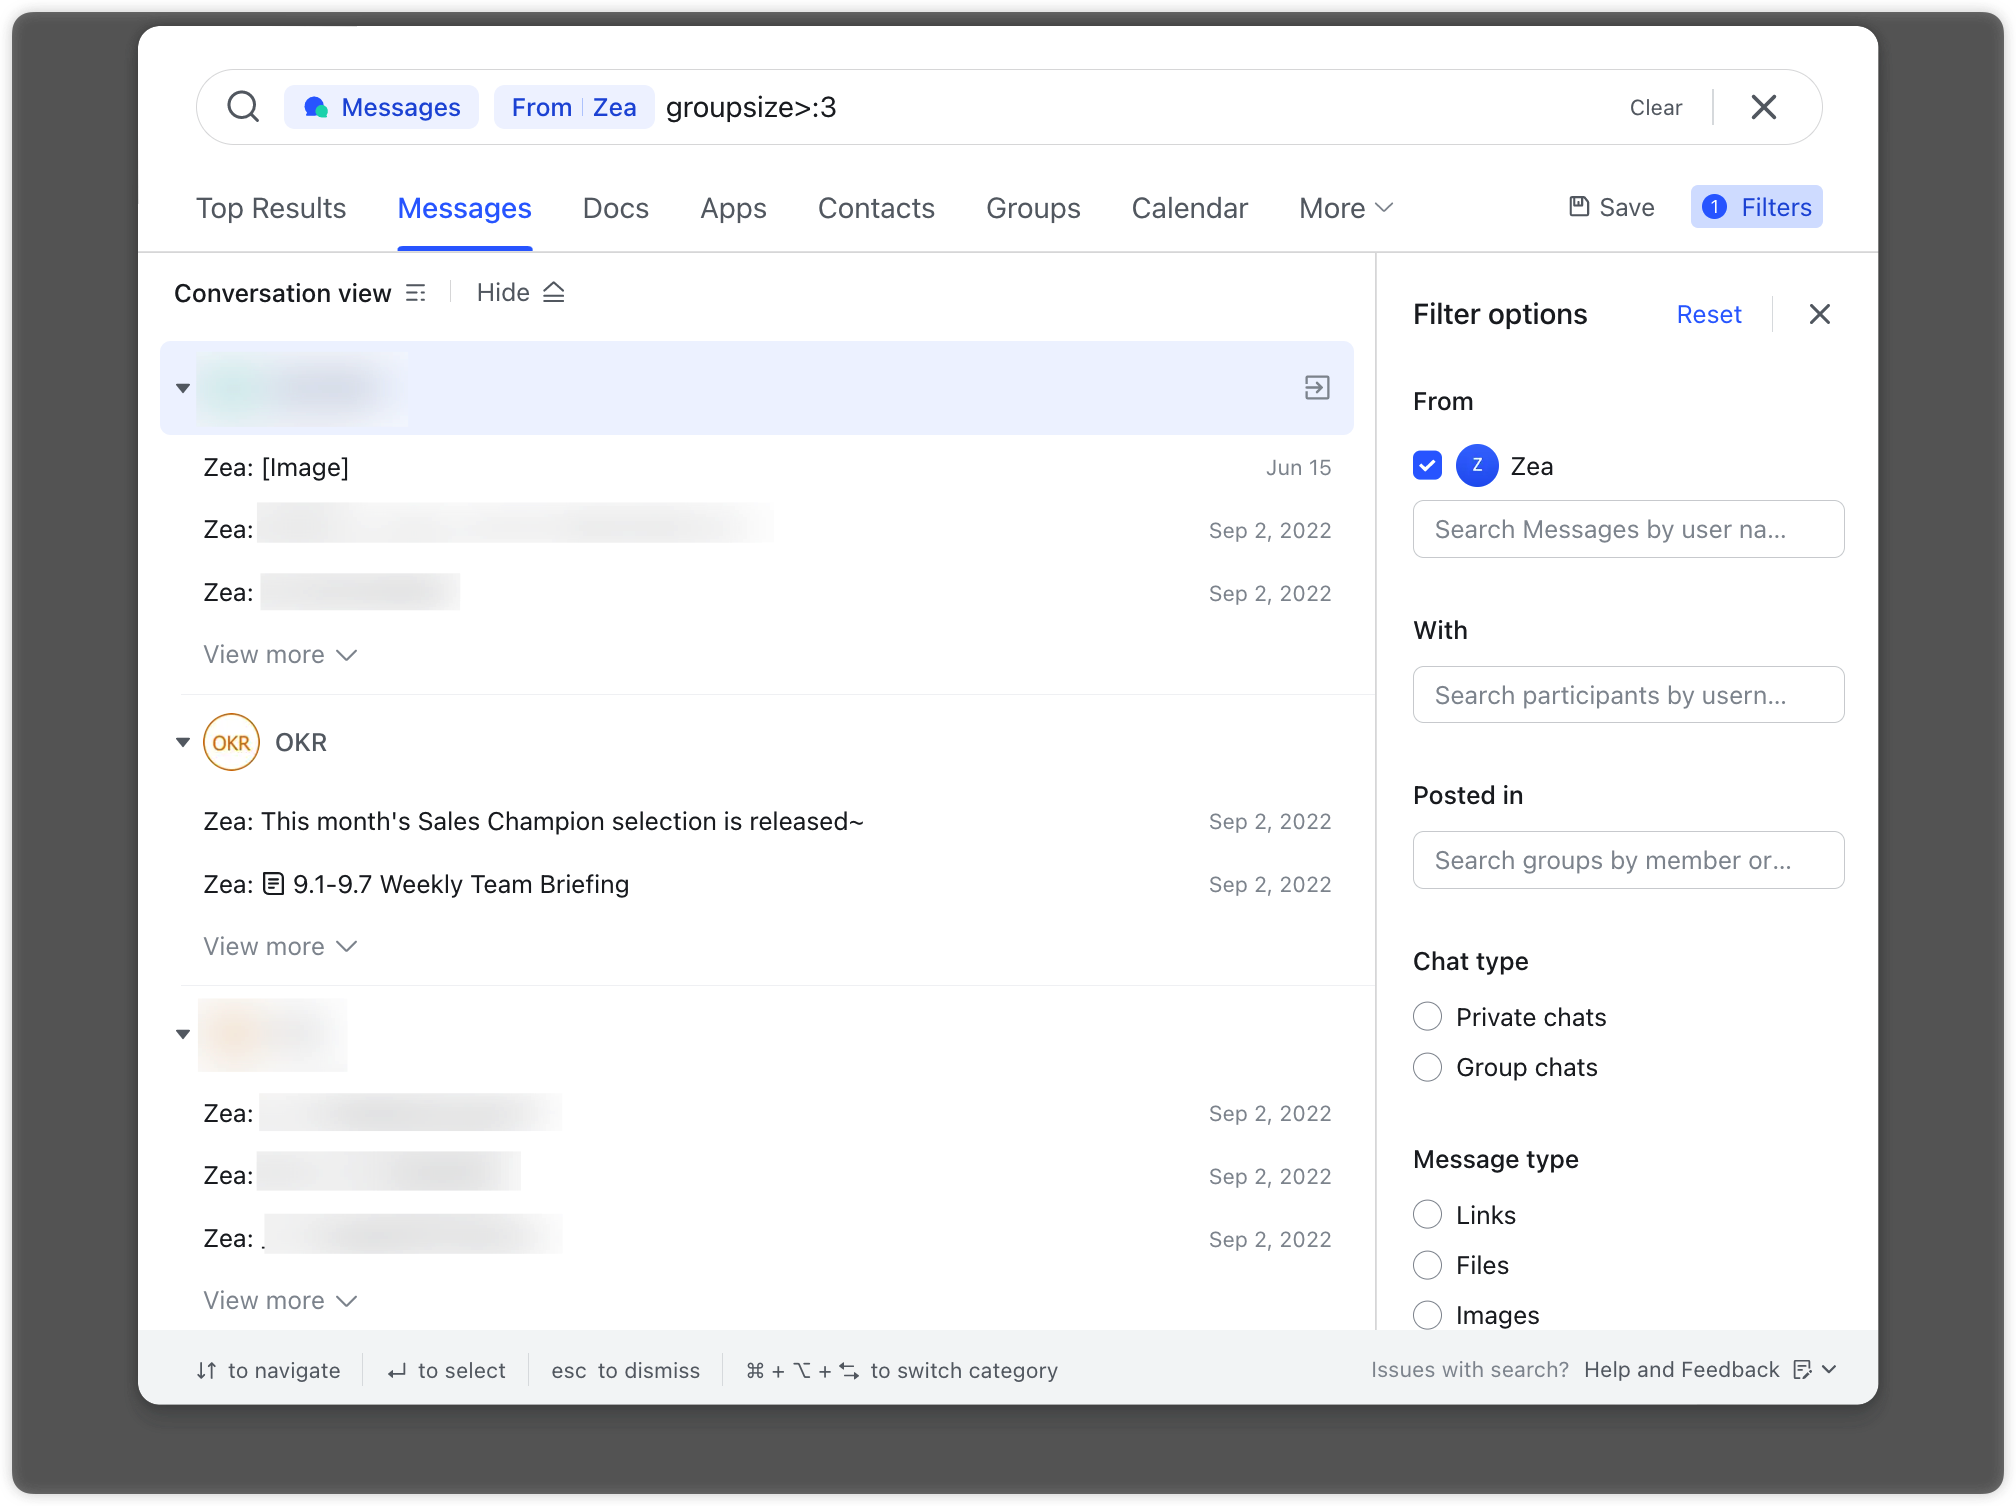Click the Clear search button
The height and width of the screenshot is (1506, 2016).
point(1655,108)
